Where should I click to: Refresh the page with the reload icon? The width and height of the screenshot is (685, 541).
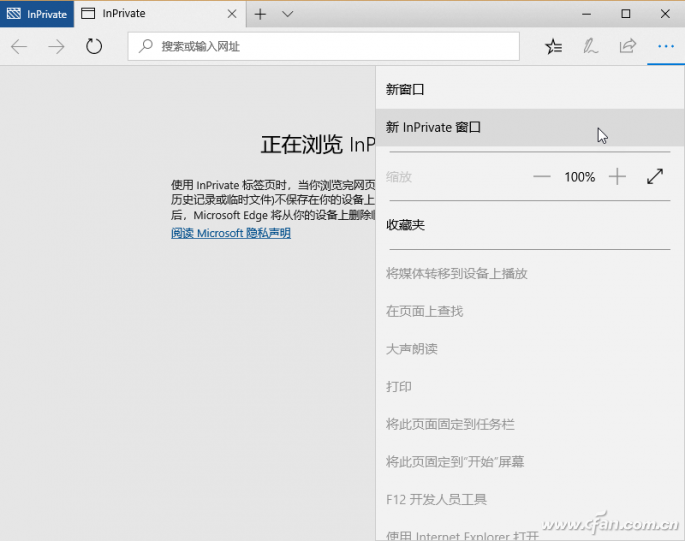pyautogui.click(x=93, y=46)
